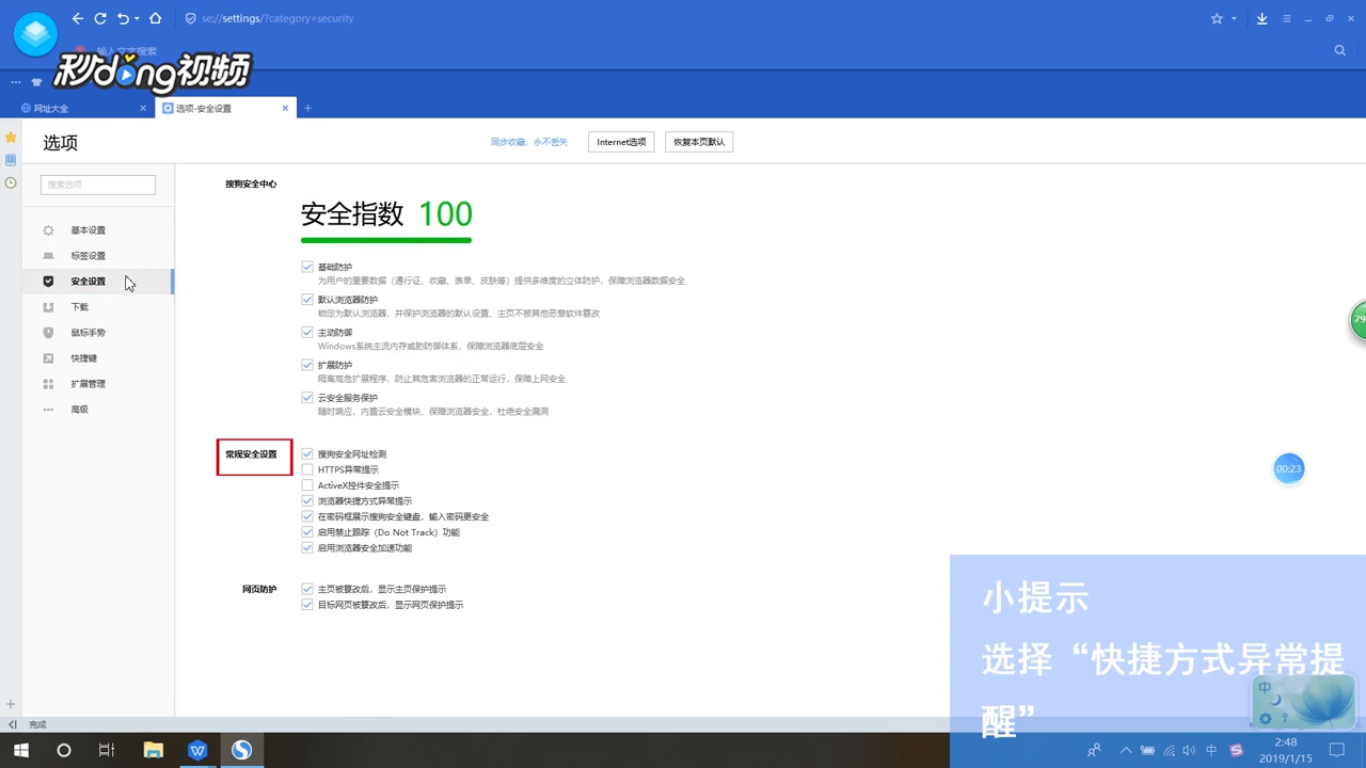
Task: Expand the favorites dropdown arrow
Action: (1234, 19)
